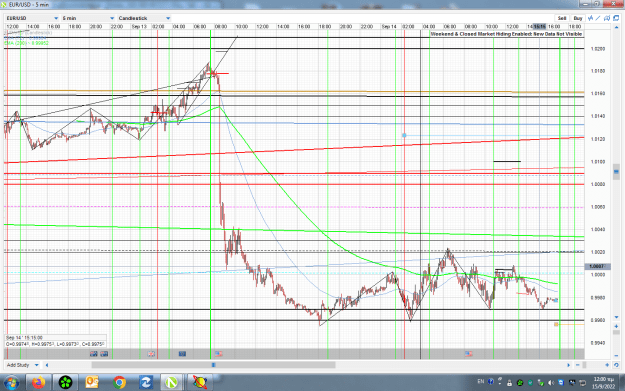Click the time zoom in plus icon
Screen dimensions: 625x391
click(607, 365)
